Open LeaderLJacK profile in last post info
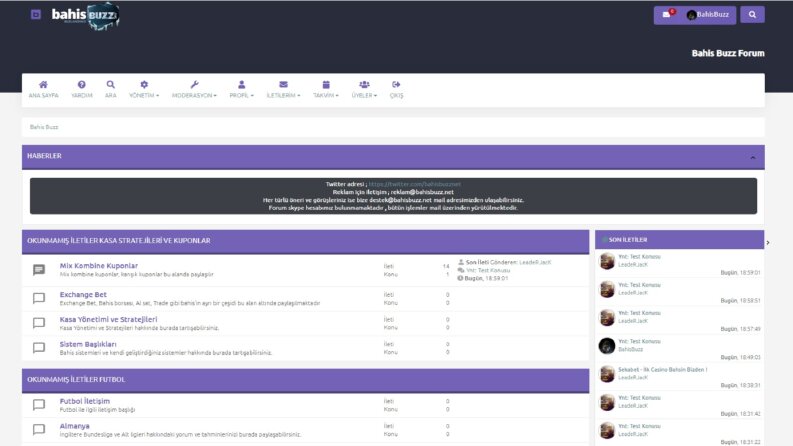This screenshot has height=446, width=793. pyautogui.click(x=535, y=262)
